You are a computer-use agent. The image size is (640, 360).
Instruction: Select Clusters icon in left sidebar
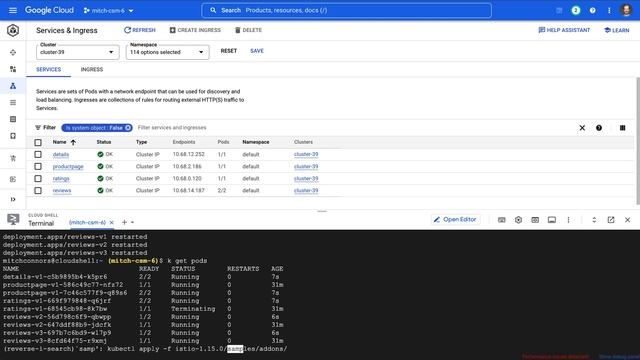click(13, 52)
